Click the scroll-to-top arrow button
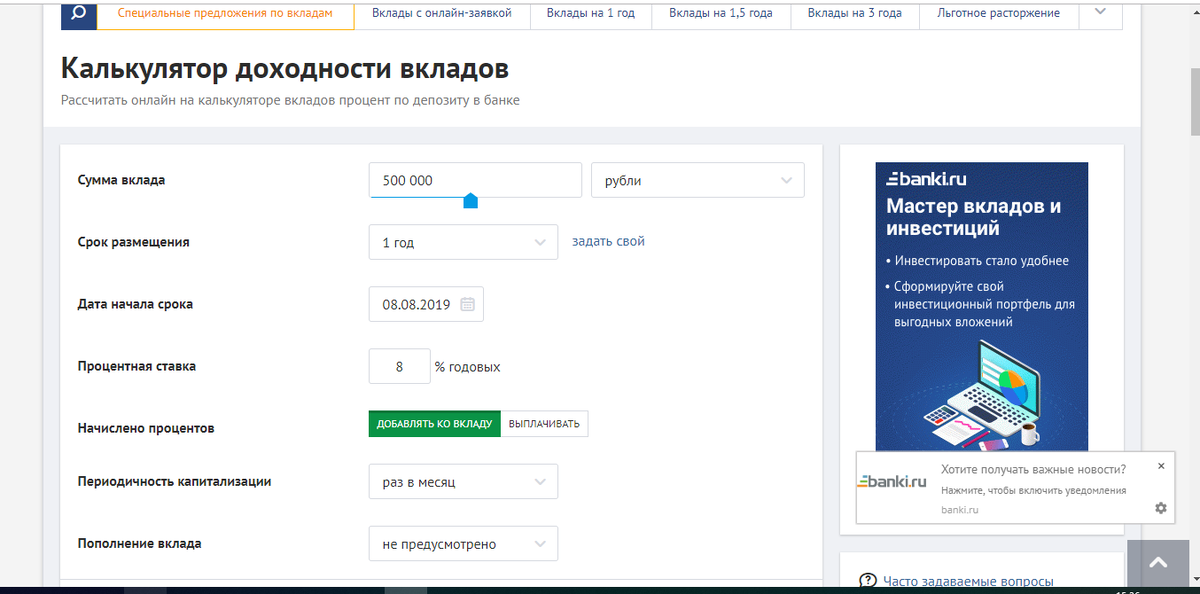The image size is (1200, 594). click(1158, 563)
